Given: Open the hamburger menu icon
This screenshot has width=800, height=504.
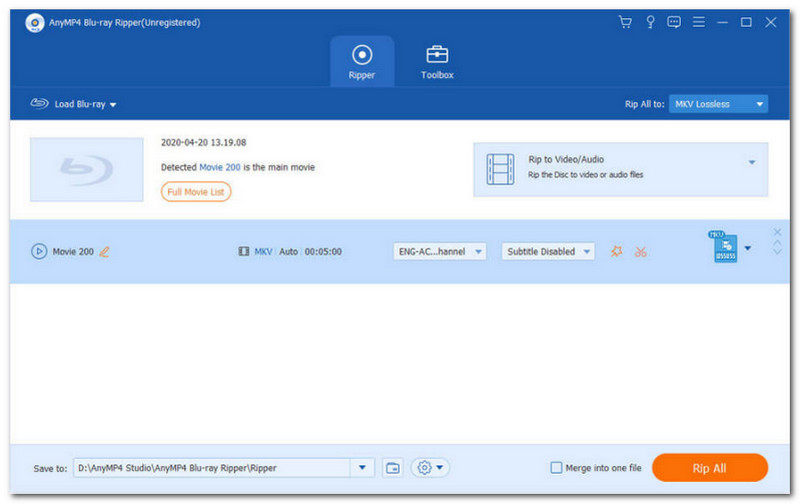Looking at the screenshot, I should tap(698, 22).
